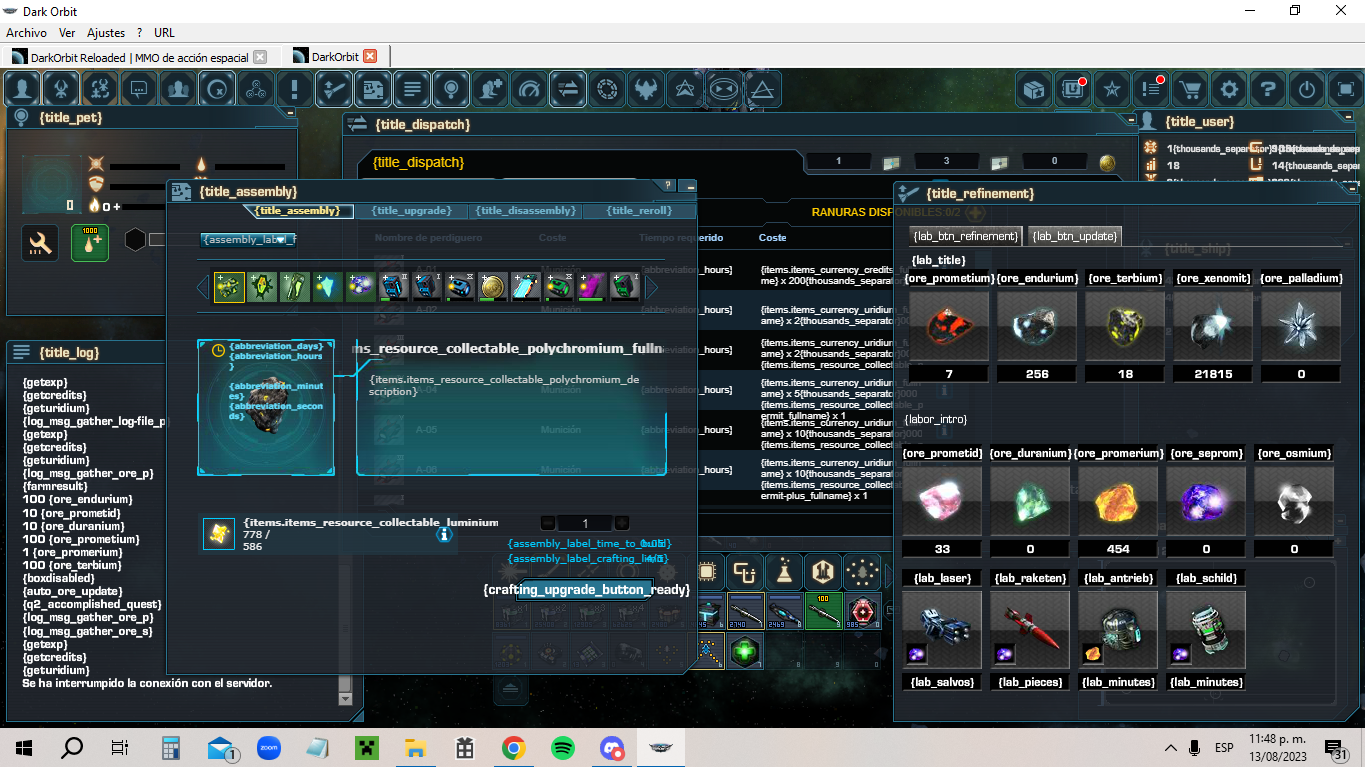Click the info icon beside luminium resource
Screen dimensions: 1365x767
pyautogui.click(x=444, y=535)
